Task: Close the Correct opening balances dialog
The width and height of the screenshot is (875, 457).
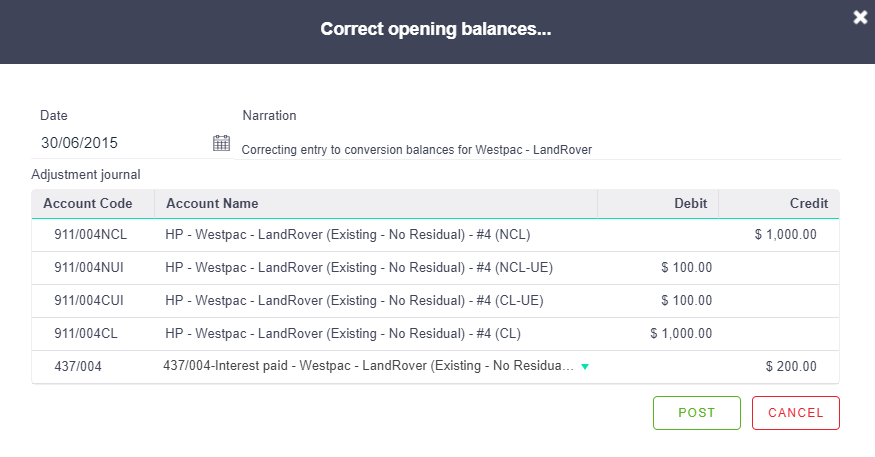Action: point(860,18)
